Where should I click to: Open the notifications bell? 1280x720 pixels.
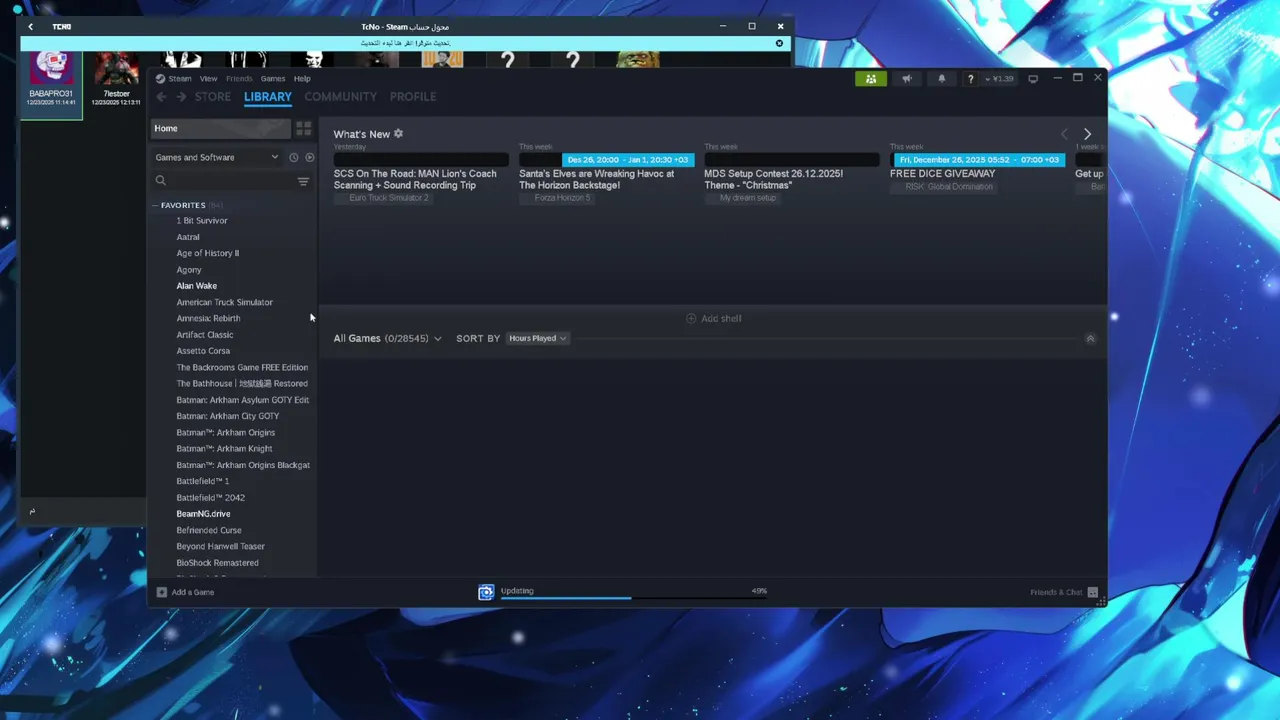tap(941, 78)
